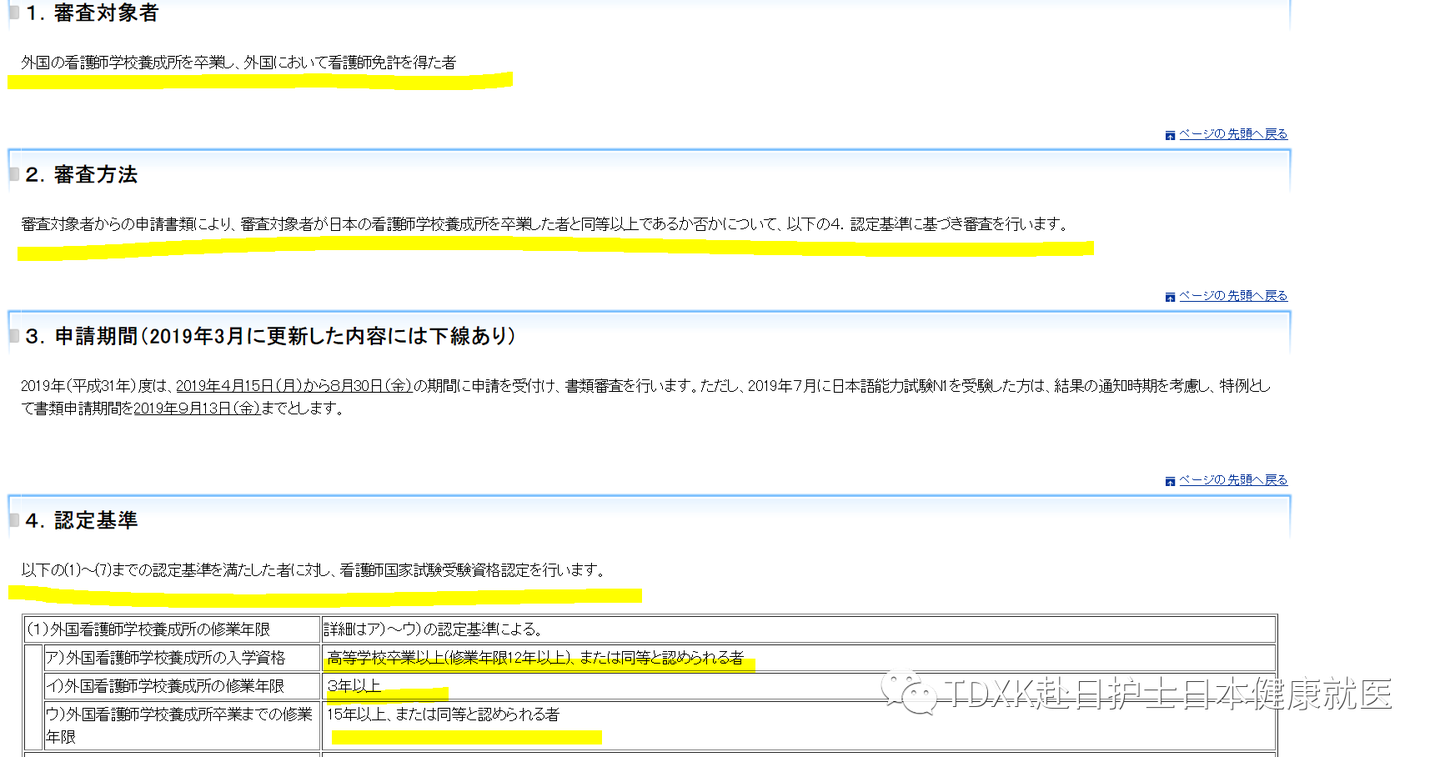This screenshot has width=1440, height=757.
Task: Click the cell starting "ウ)外国看護師学校養成所卒業まで"
Action: point(182,726)
